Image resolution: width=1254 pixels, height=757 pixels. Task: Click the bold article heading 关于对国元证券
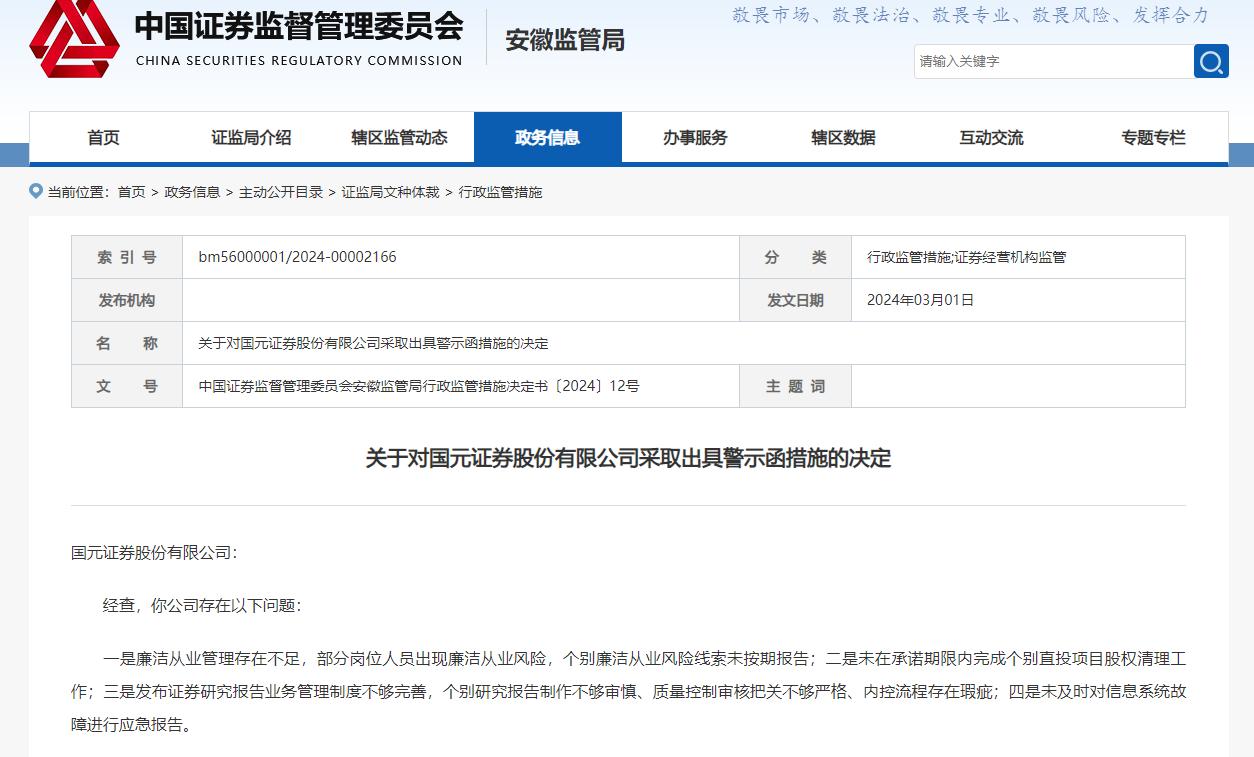pyautogui.click(x=628, y=458)
